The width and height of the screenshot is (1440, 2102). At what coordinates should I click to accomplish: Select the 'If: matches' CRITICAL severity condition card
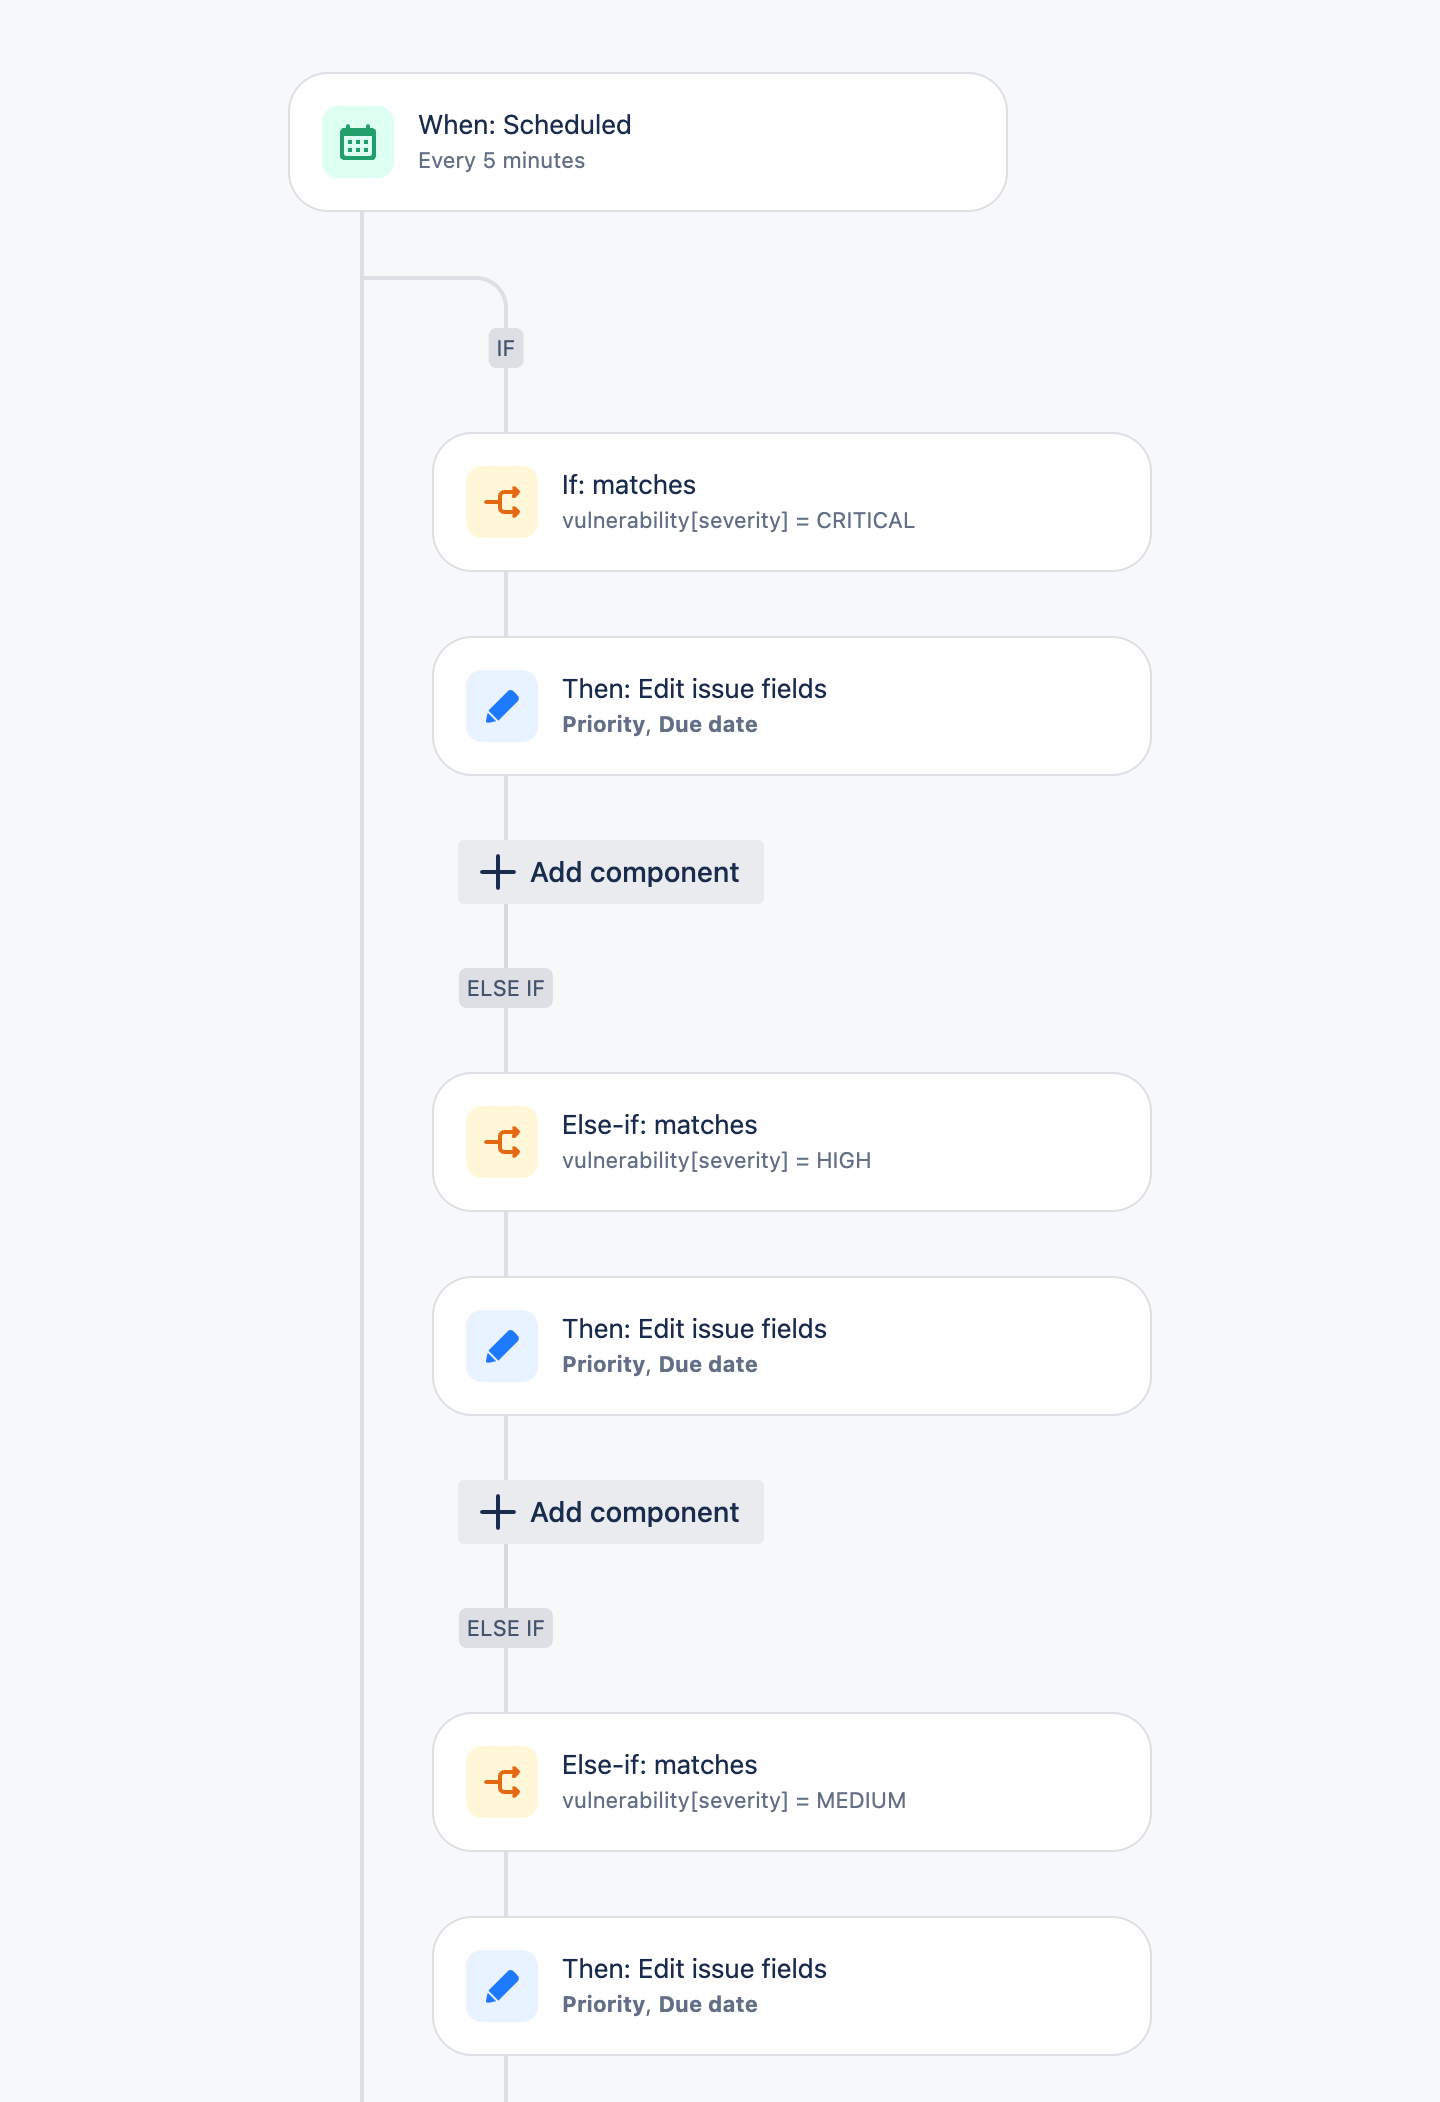pos(791,501)
